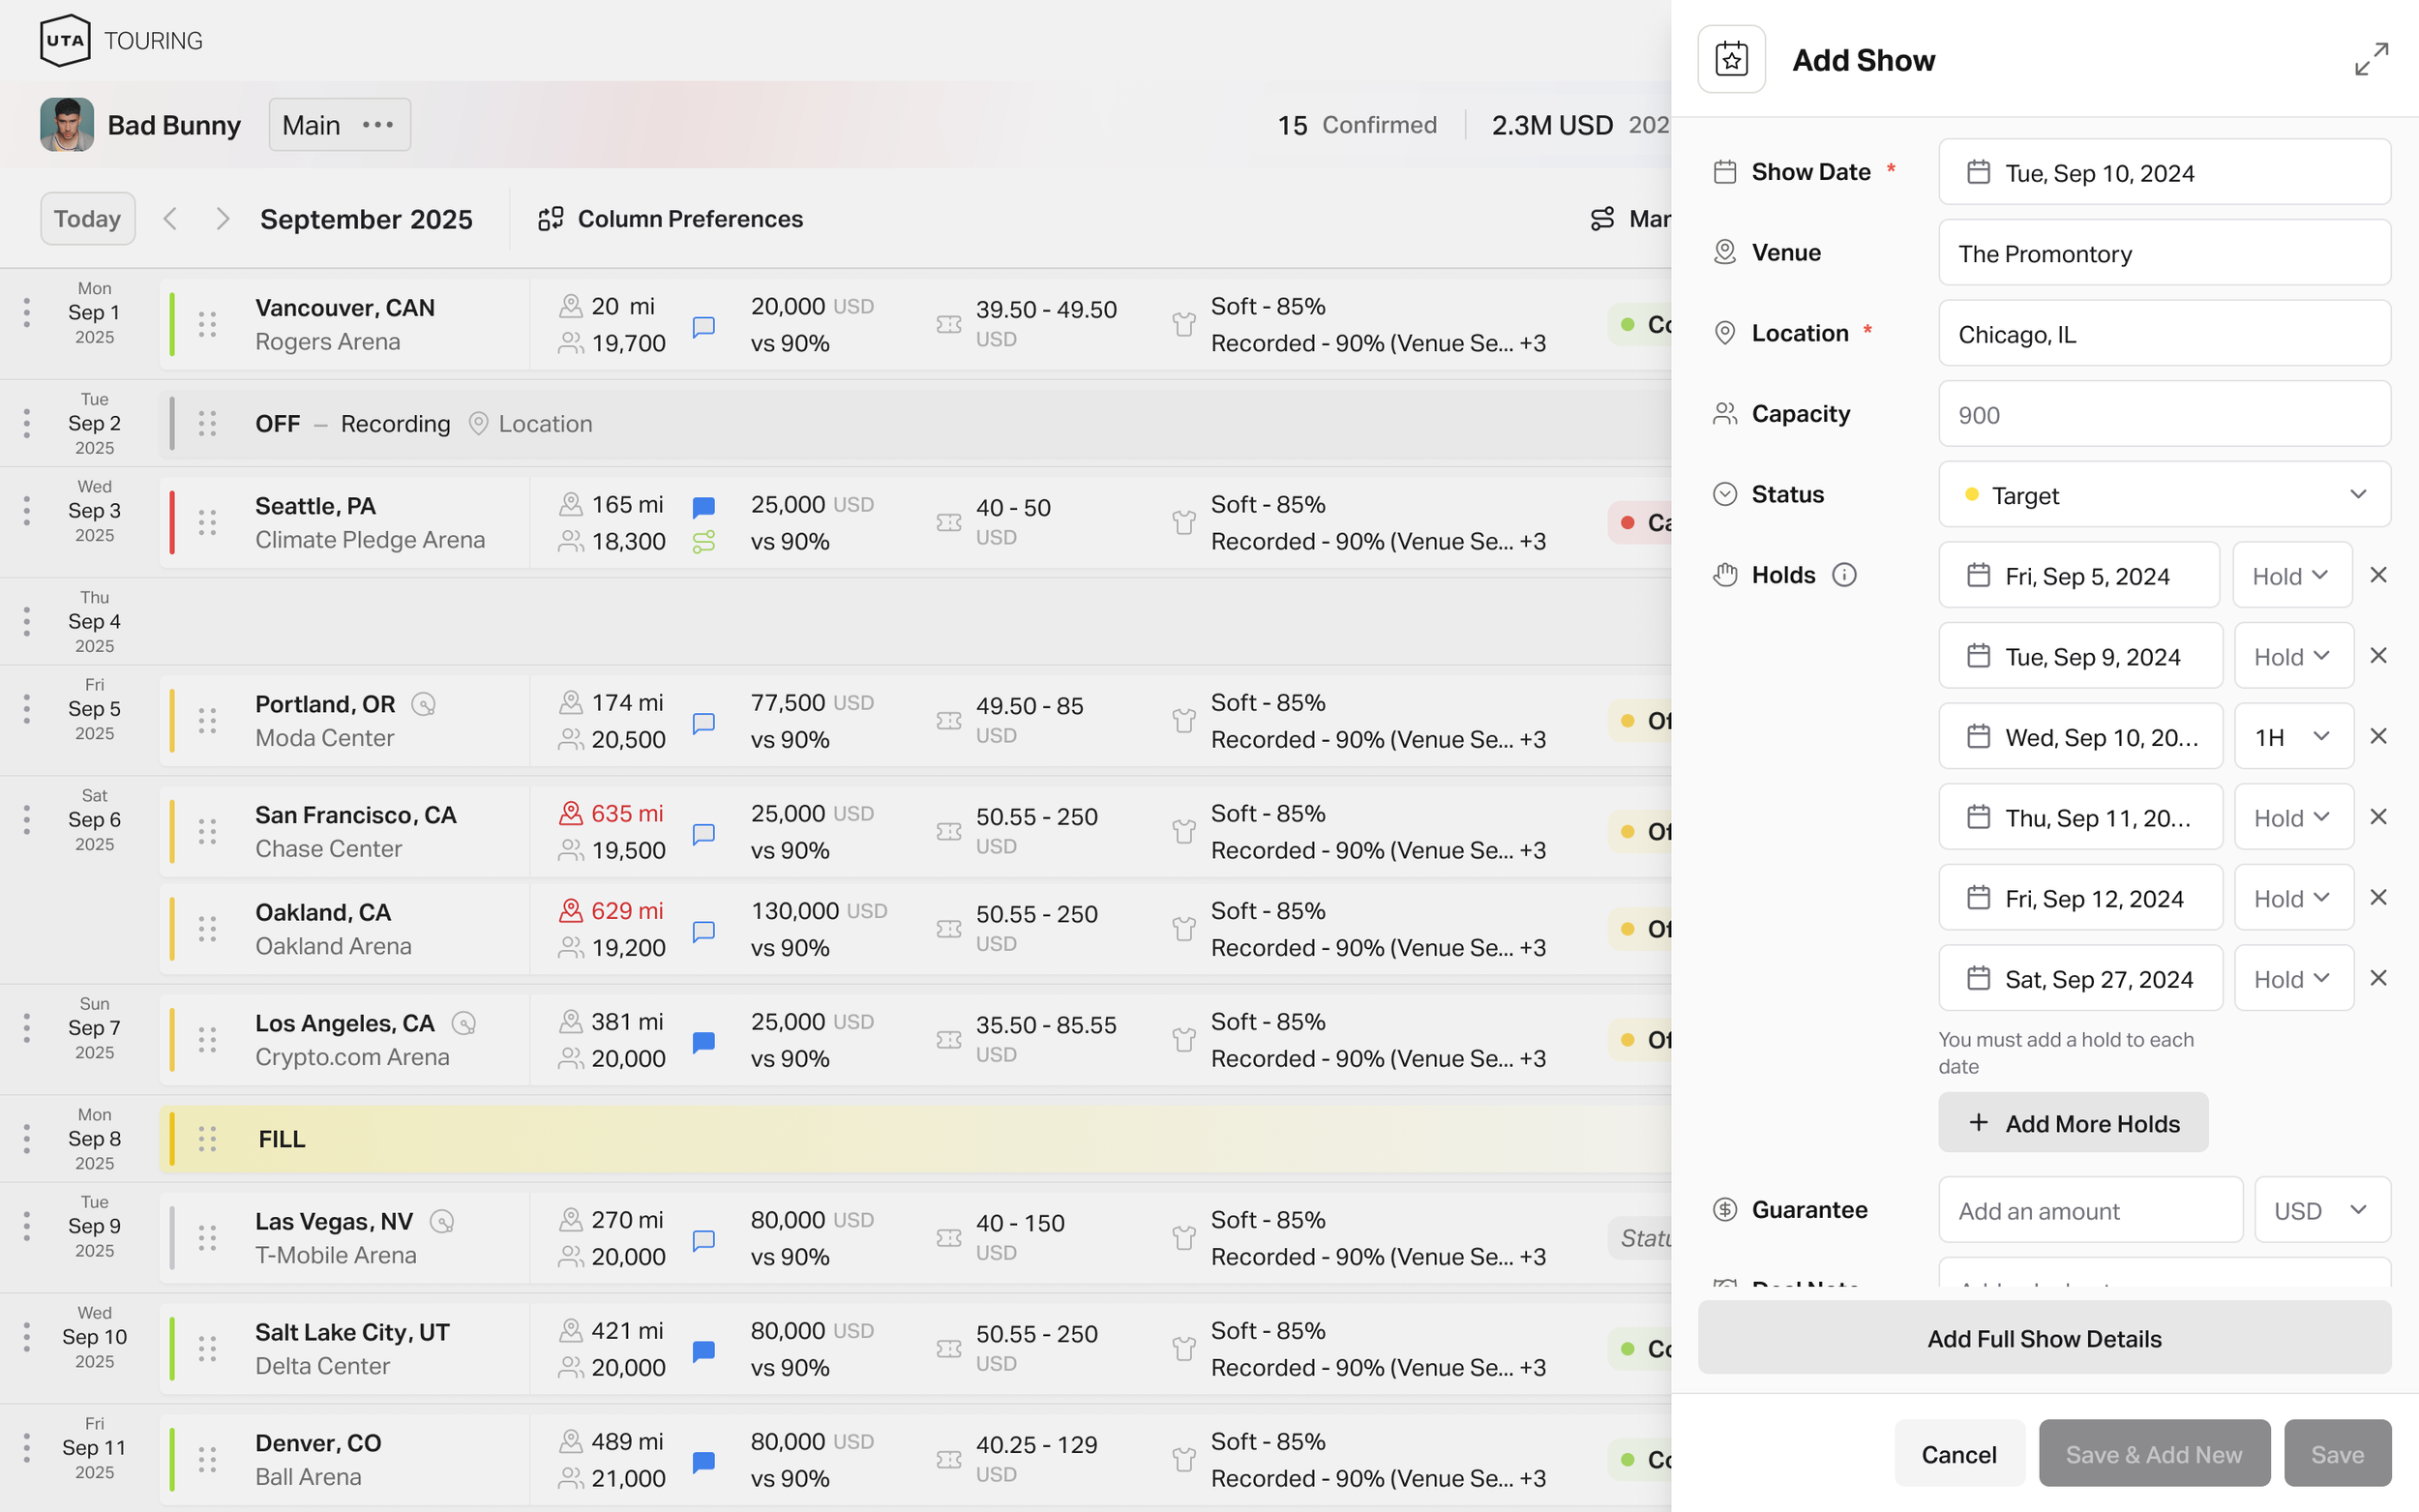Remove the Sat, Sep 27, 2024 hold
The height and width of the screenshot is (1512, 2419).
(x=2377, y=978)
